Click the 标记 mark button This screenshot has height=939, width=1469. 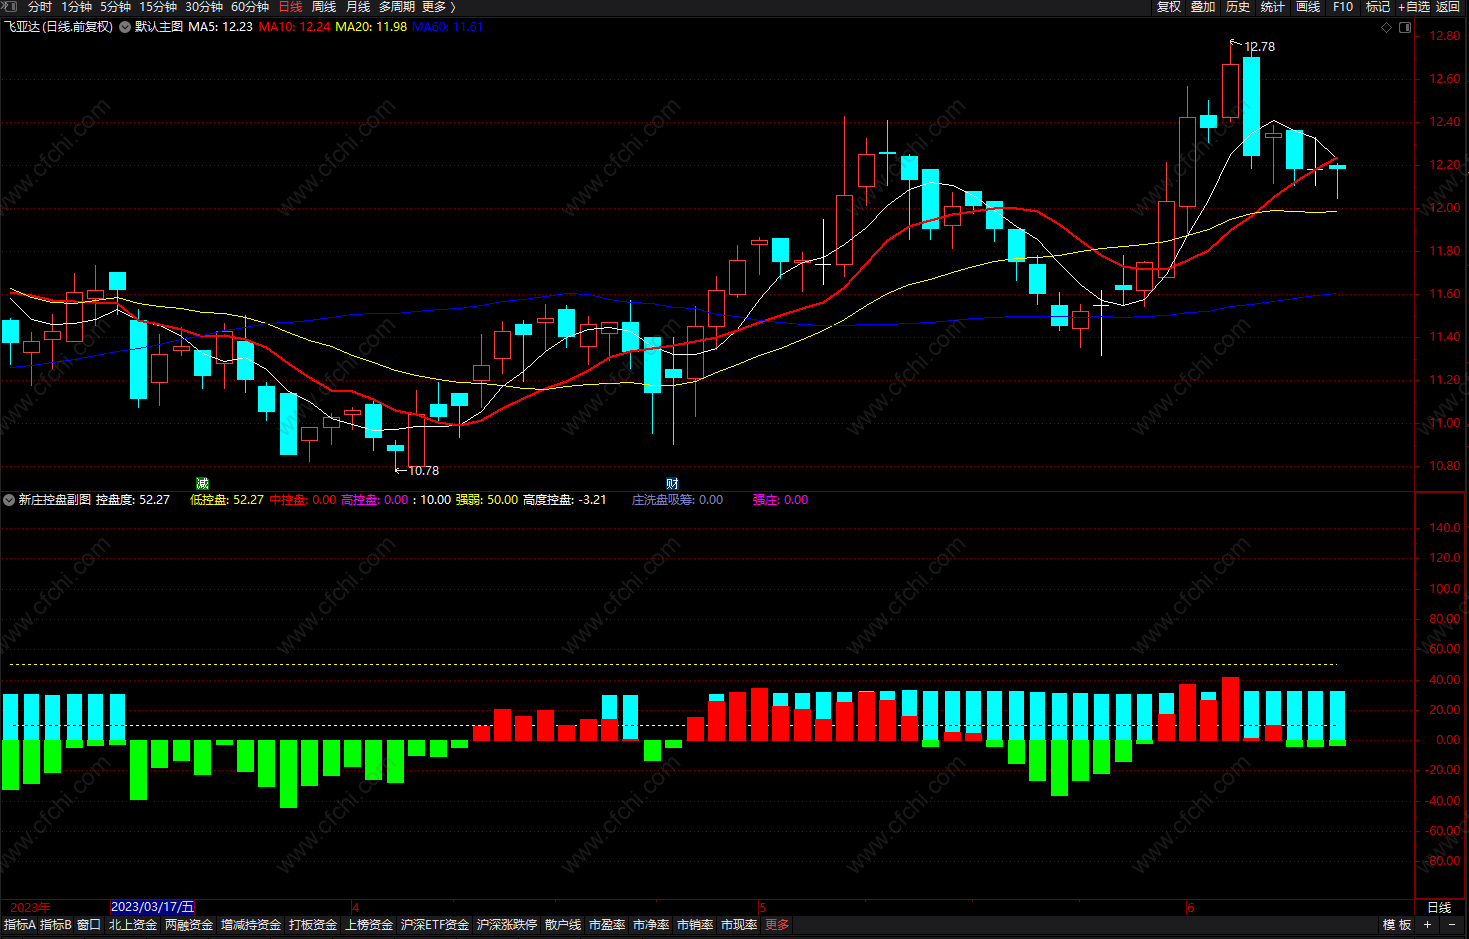[x=1378, y=7]
